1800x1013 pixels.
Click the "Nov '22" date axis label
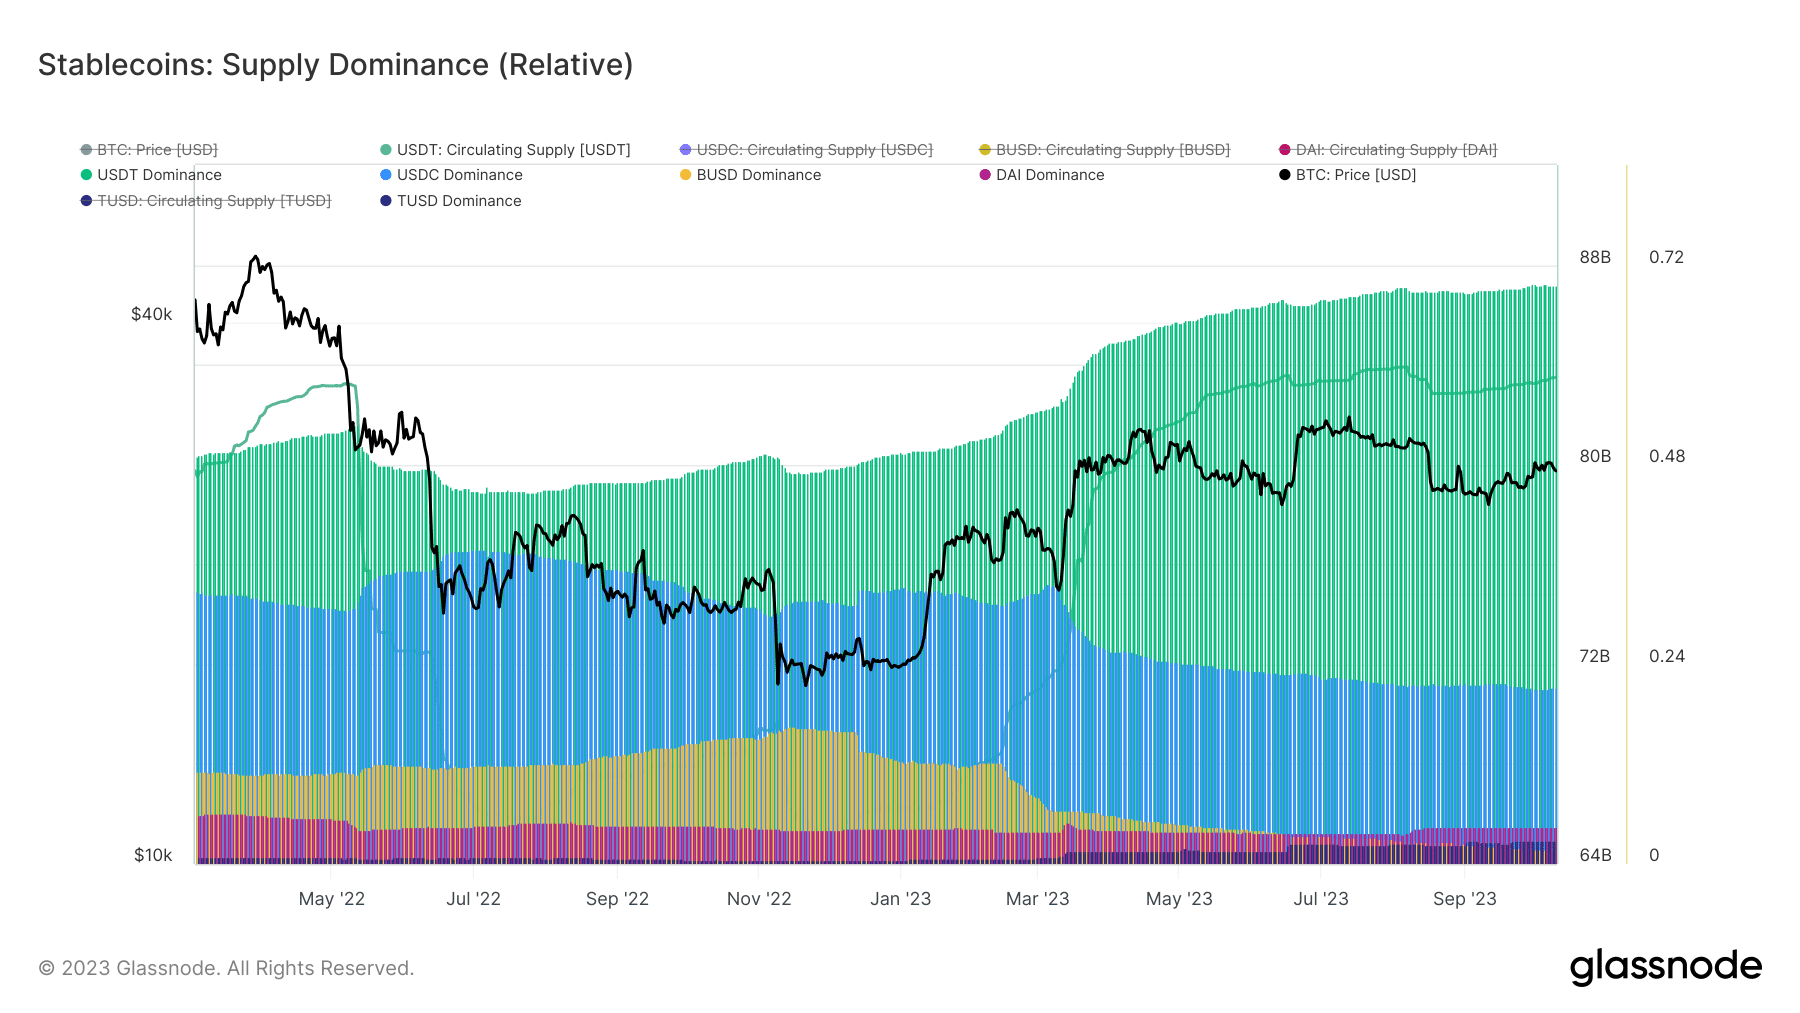click(x=759, y=899)
